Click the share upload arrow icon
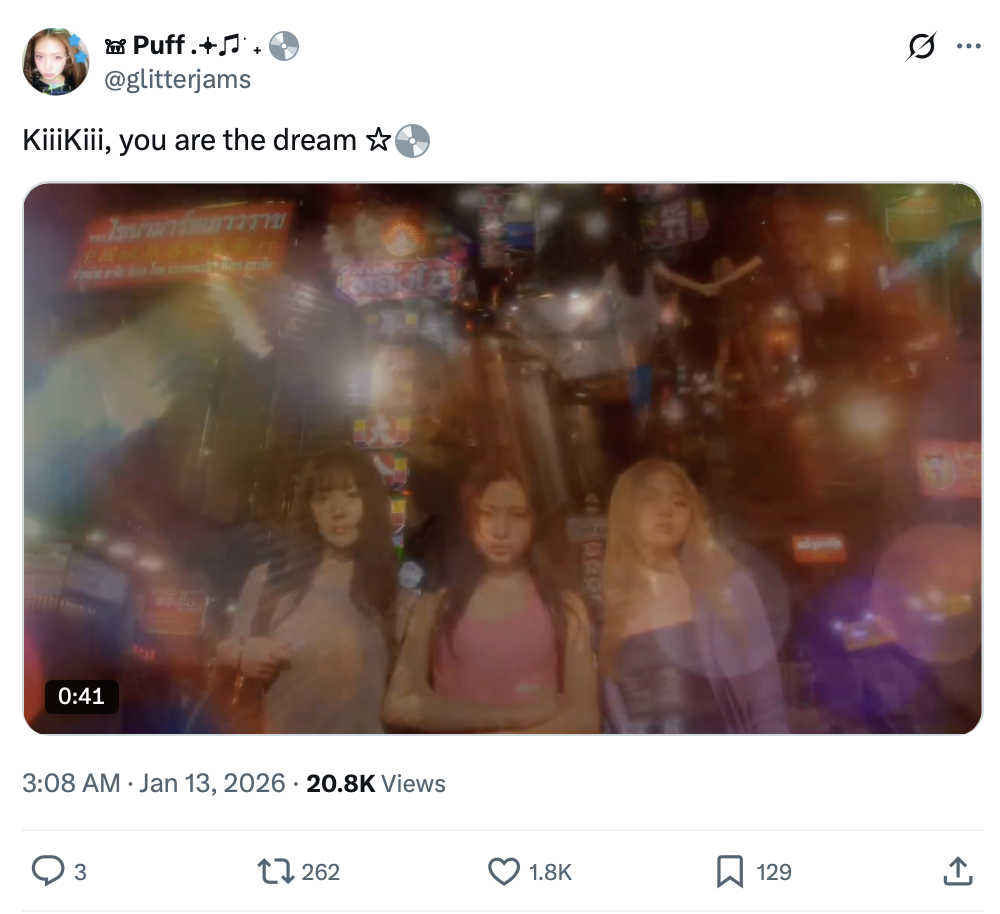Screen dimensions: 1000x914 tap(957, 871)
